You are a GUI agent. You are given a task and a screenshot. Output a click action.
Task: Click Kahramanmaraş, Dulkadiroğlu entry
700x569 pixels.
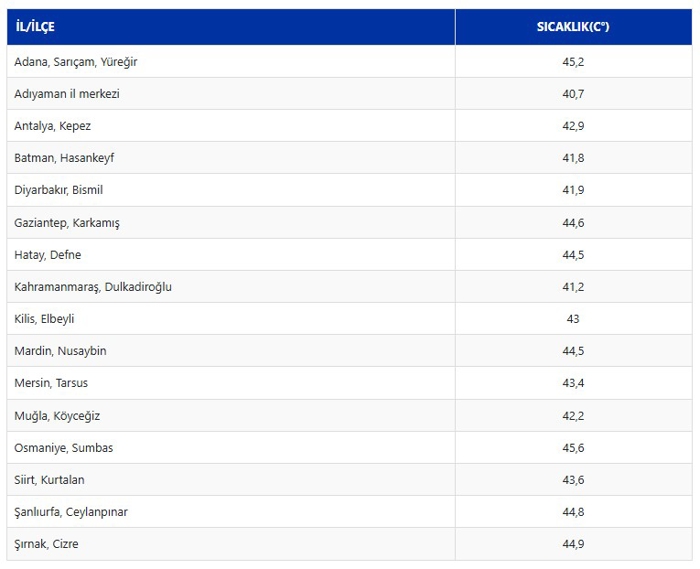[x=93, y=287]
